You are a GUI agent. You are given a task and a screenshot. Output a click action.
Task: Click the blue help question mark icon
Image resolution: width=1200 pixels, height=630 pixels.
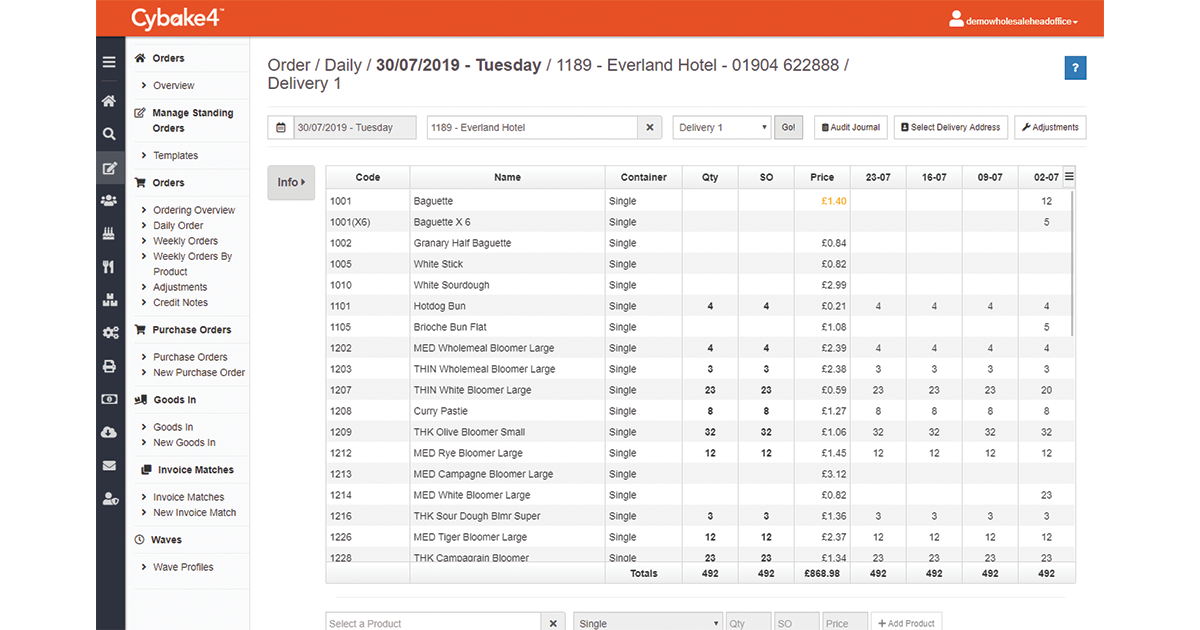tap(1075, 67)
